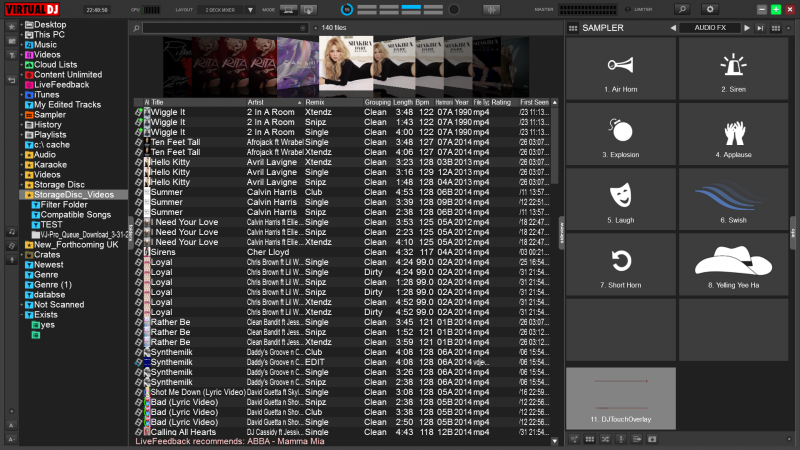
Task: Select the Sirens by Cher Lloyd track row
Action: (342, 252)
